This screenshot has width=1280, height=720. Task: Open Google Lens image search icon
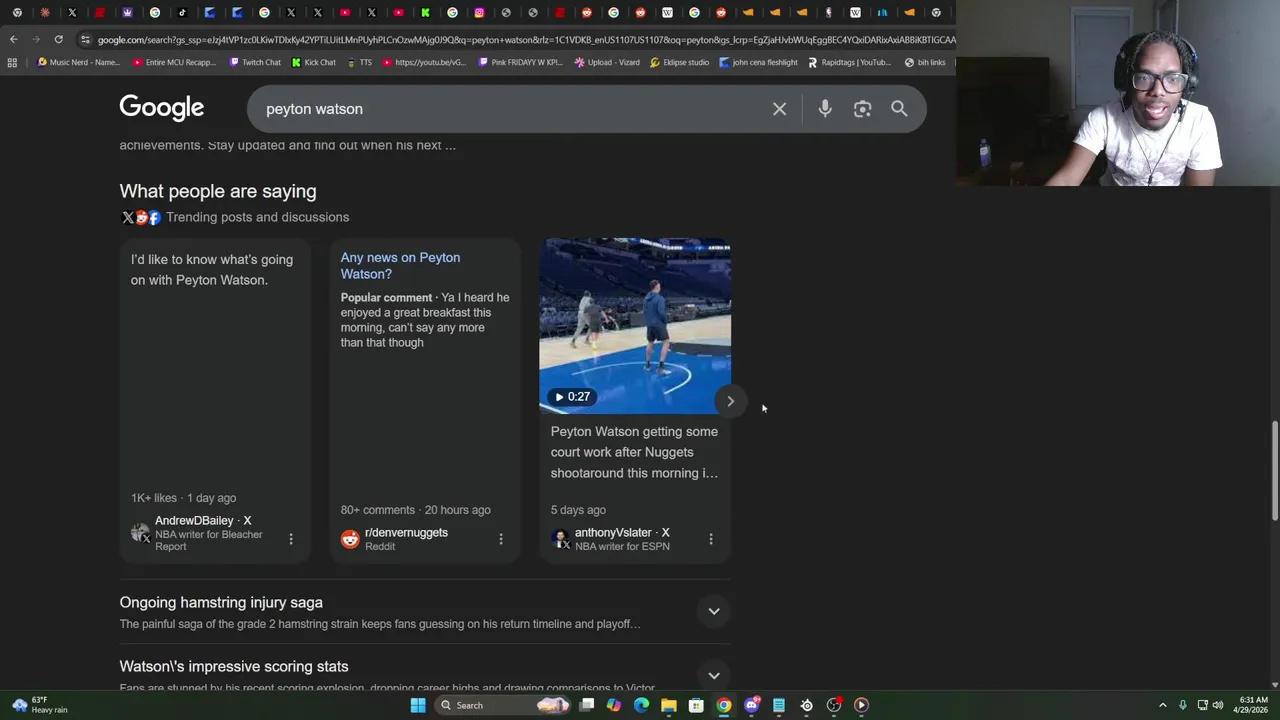pyautogui.click(x=862, y=109)
